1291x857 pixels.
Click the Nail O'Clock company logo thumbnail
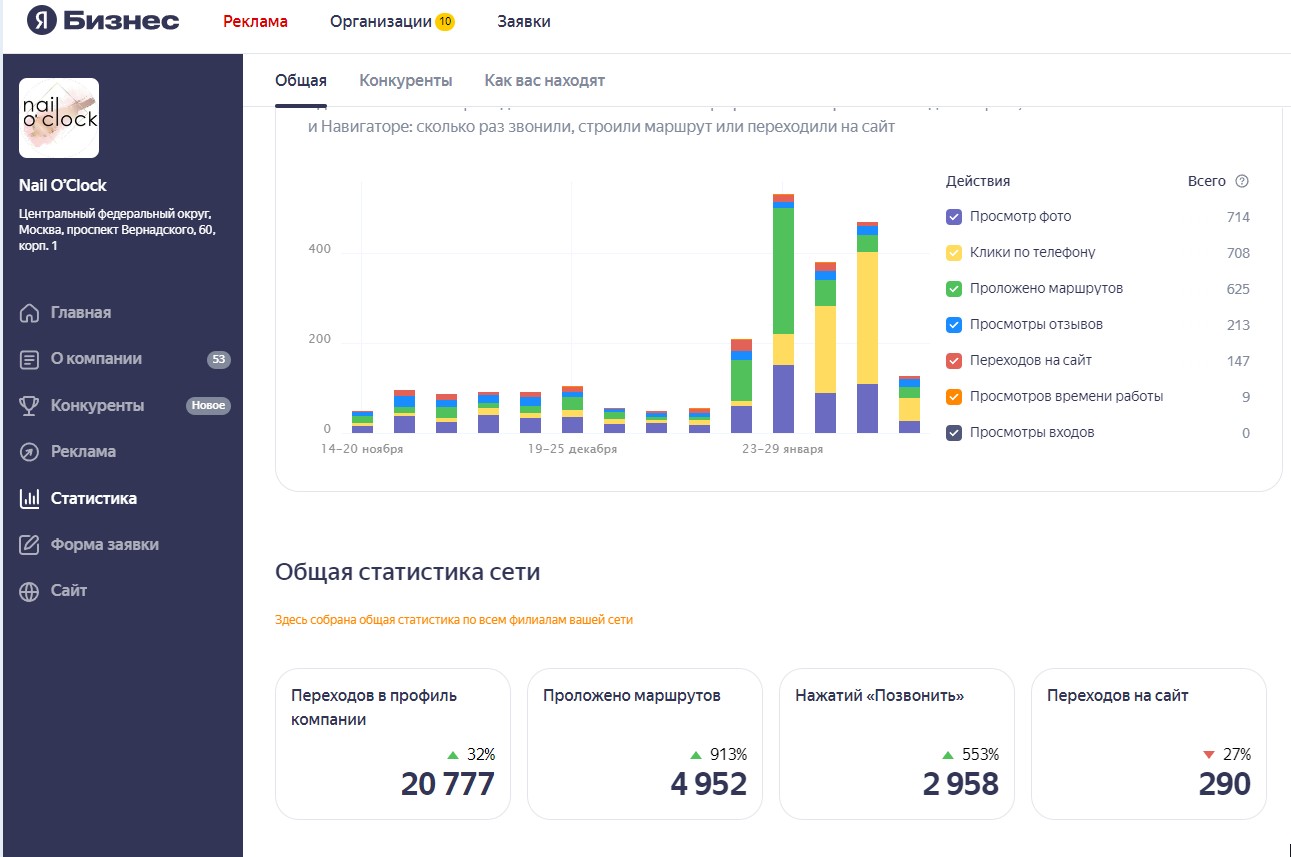pyautogui.click(x=59, y=118)
